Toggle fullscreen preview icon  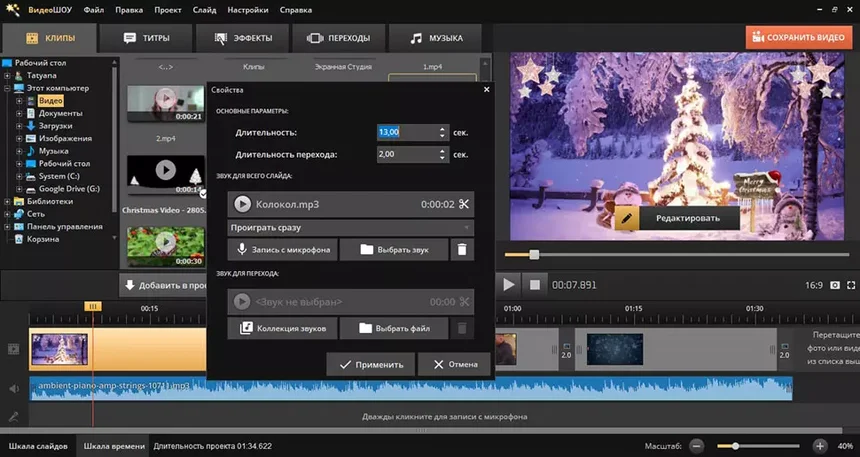point(851,285)
